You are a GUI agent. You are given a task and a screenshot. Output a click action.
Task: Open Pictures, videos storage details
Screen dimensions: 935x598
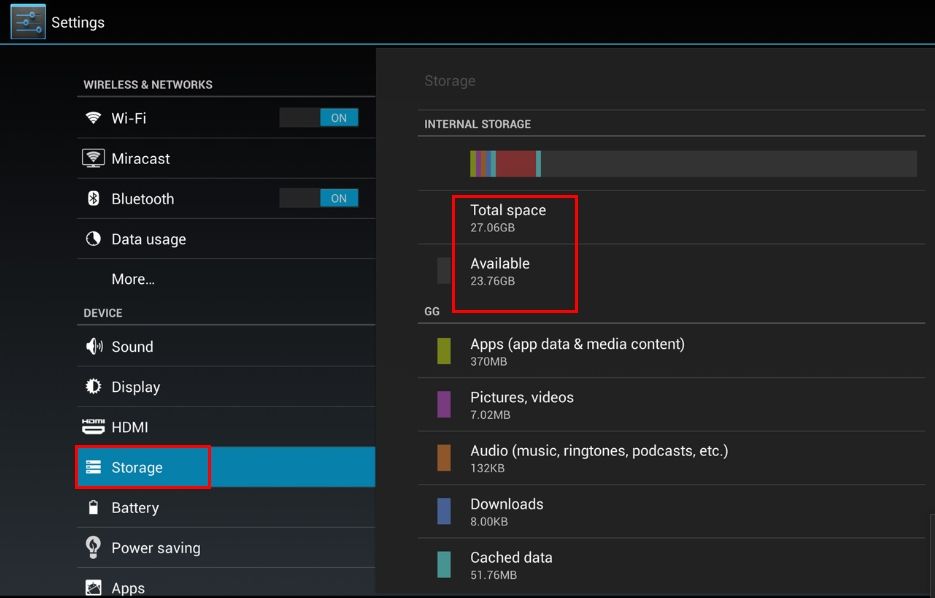pyautogui.click(x=522, y=404)
